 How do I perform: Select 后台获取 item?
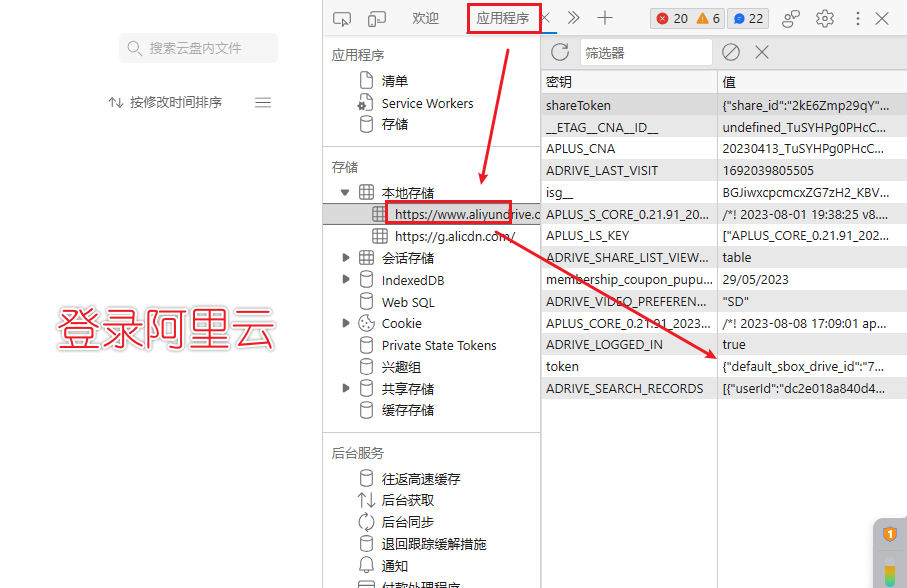(407, 501)
